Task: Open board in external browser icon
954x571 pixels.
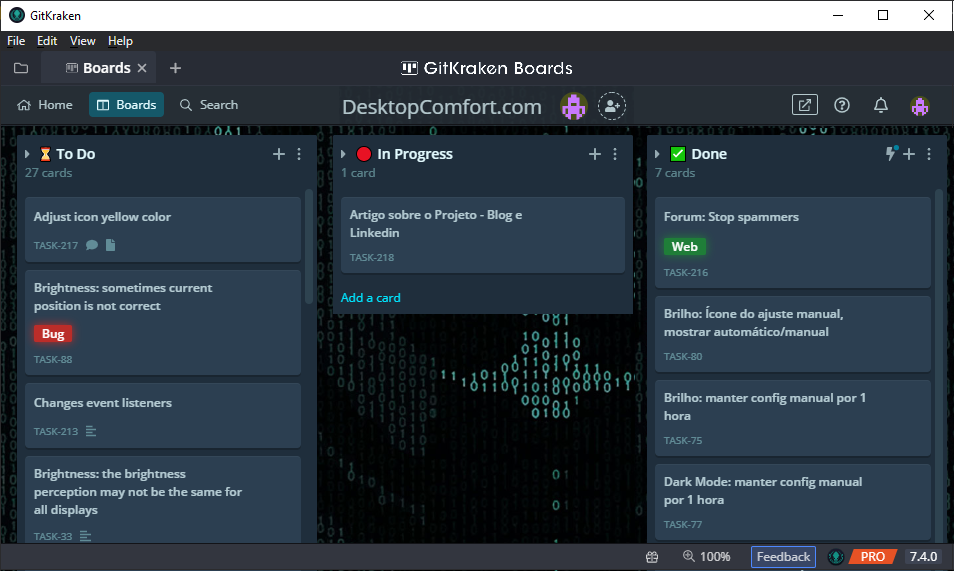Action: point(804,105)
